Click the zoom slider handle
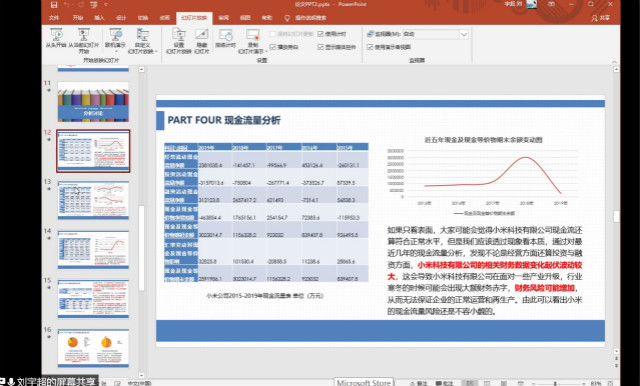This screenshot has width=640, height=386. pos(555,383)
